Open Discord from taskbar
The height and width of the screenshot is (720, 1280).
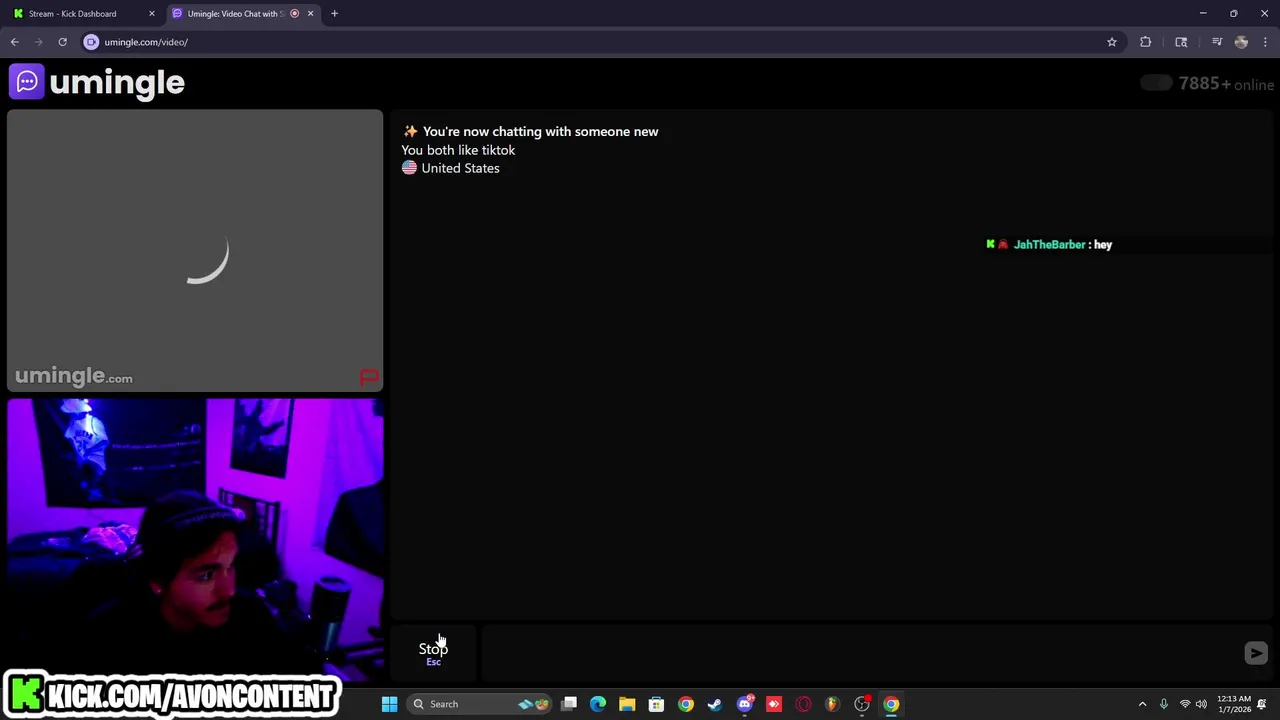[x=744, y=704]
